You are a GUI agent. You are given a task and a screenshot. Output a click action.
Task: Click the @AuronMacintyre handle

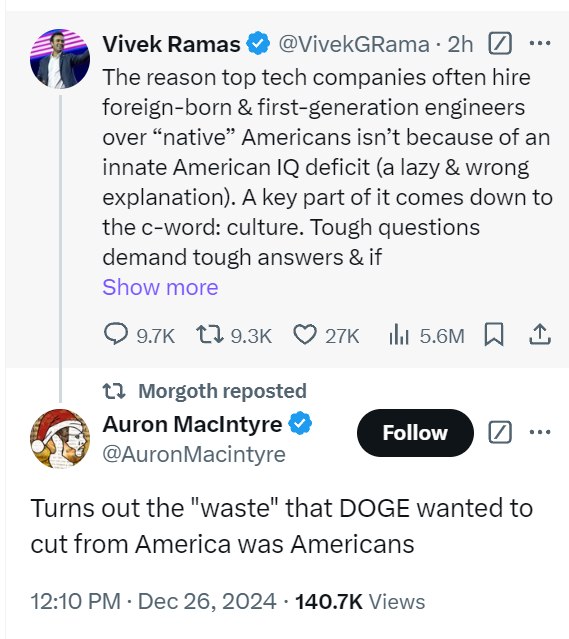[x=194, y=454]
